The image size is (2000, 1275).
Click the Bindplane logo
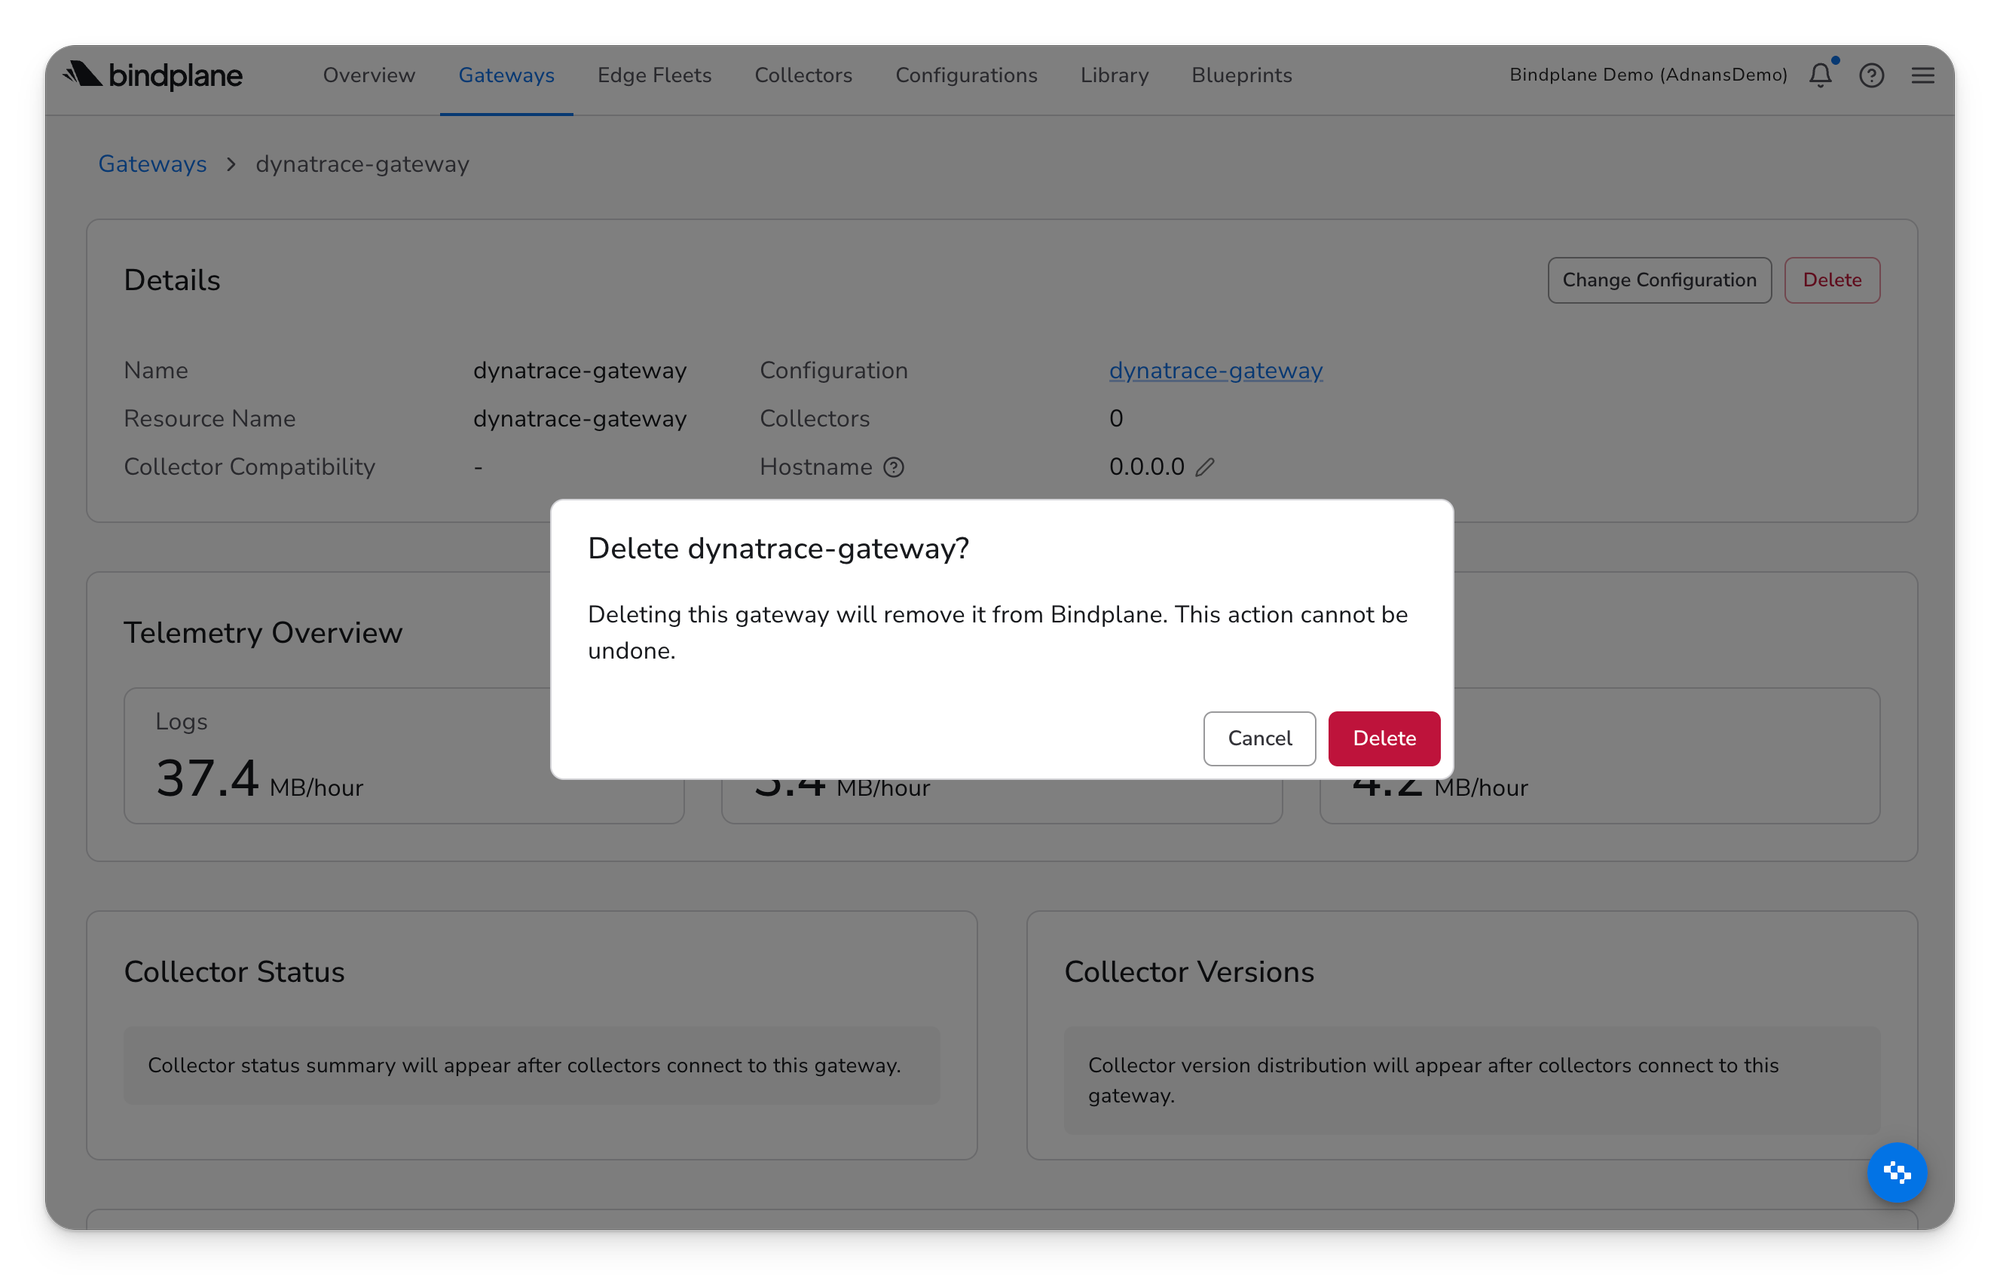(153, 75)
